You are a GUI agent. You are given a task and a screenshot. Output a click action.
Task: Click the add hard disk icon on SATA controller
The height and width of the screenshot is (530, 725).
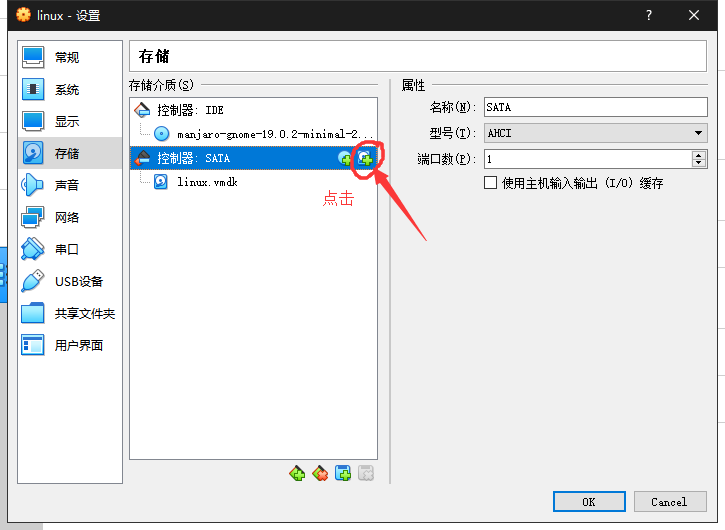(365, 158)
